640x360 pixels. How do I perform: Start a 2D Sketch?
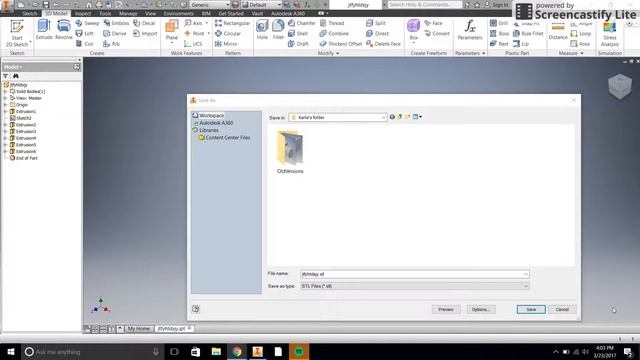pyautogui.click(x=17, y=33)
